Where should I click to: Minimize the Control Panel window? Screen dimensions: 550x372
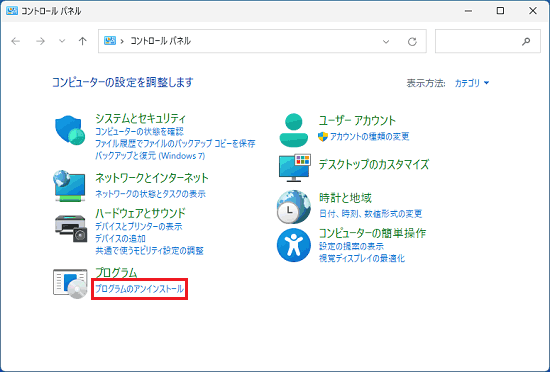[x=468, y=11]
